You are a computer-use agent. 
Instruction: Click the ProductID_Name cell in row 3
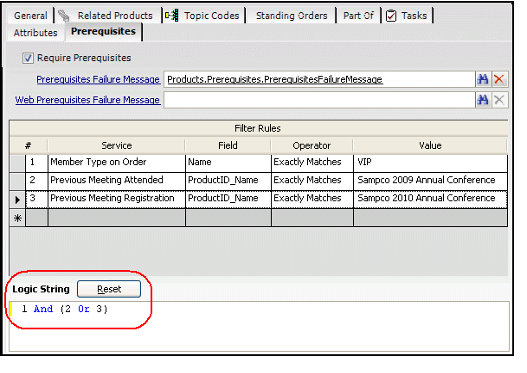point(228,199)
